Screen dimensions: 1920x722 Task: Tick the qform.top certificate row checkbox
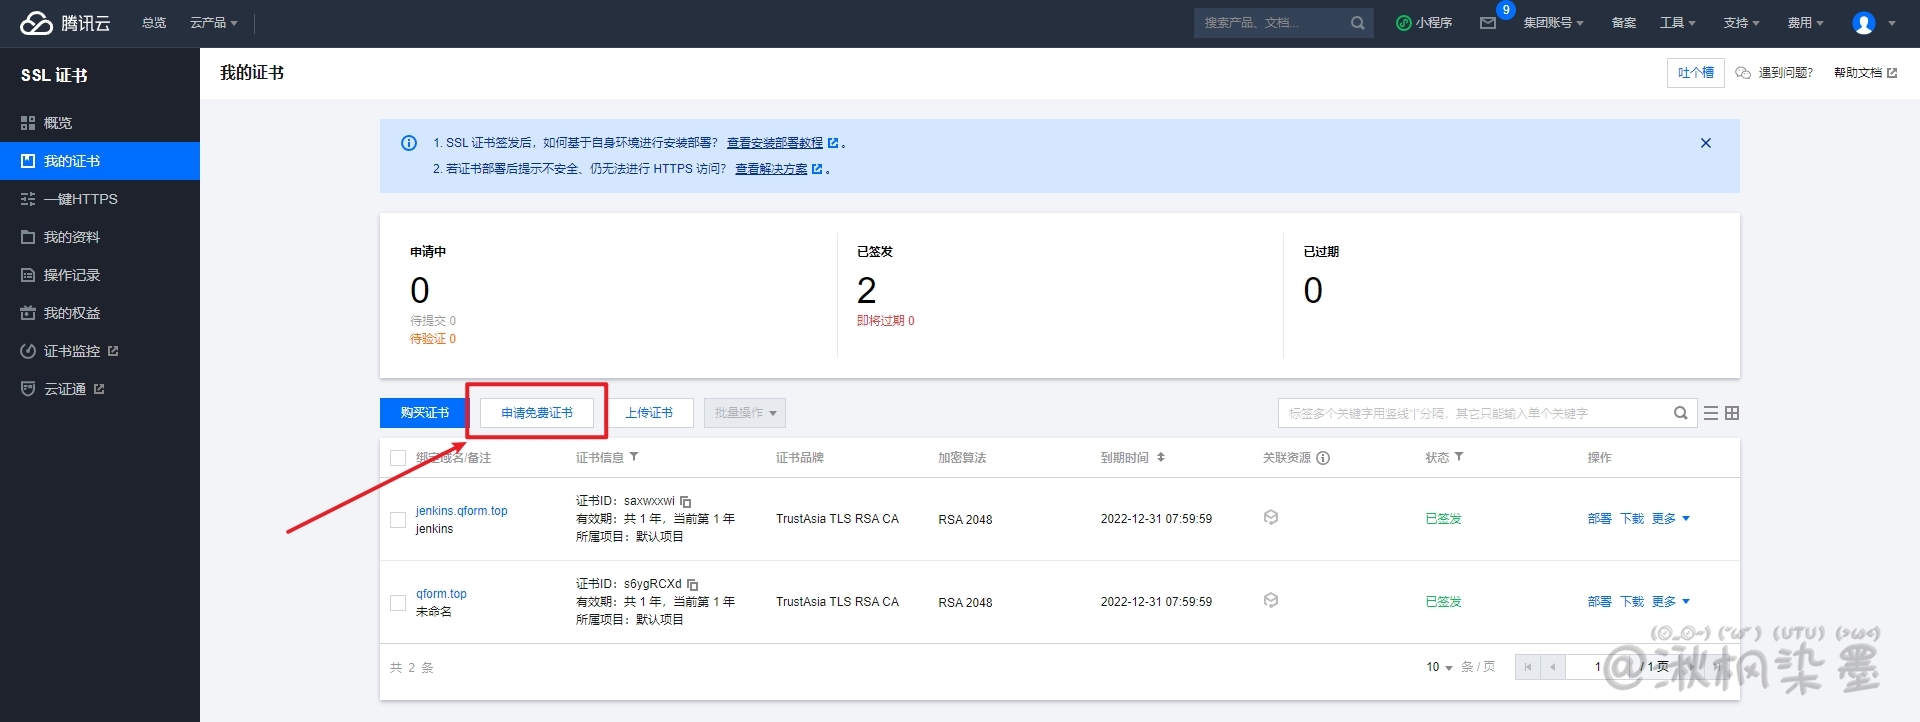(x=398, y=603)
